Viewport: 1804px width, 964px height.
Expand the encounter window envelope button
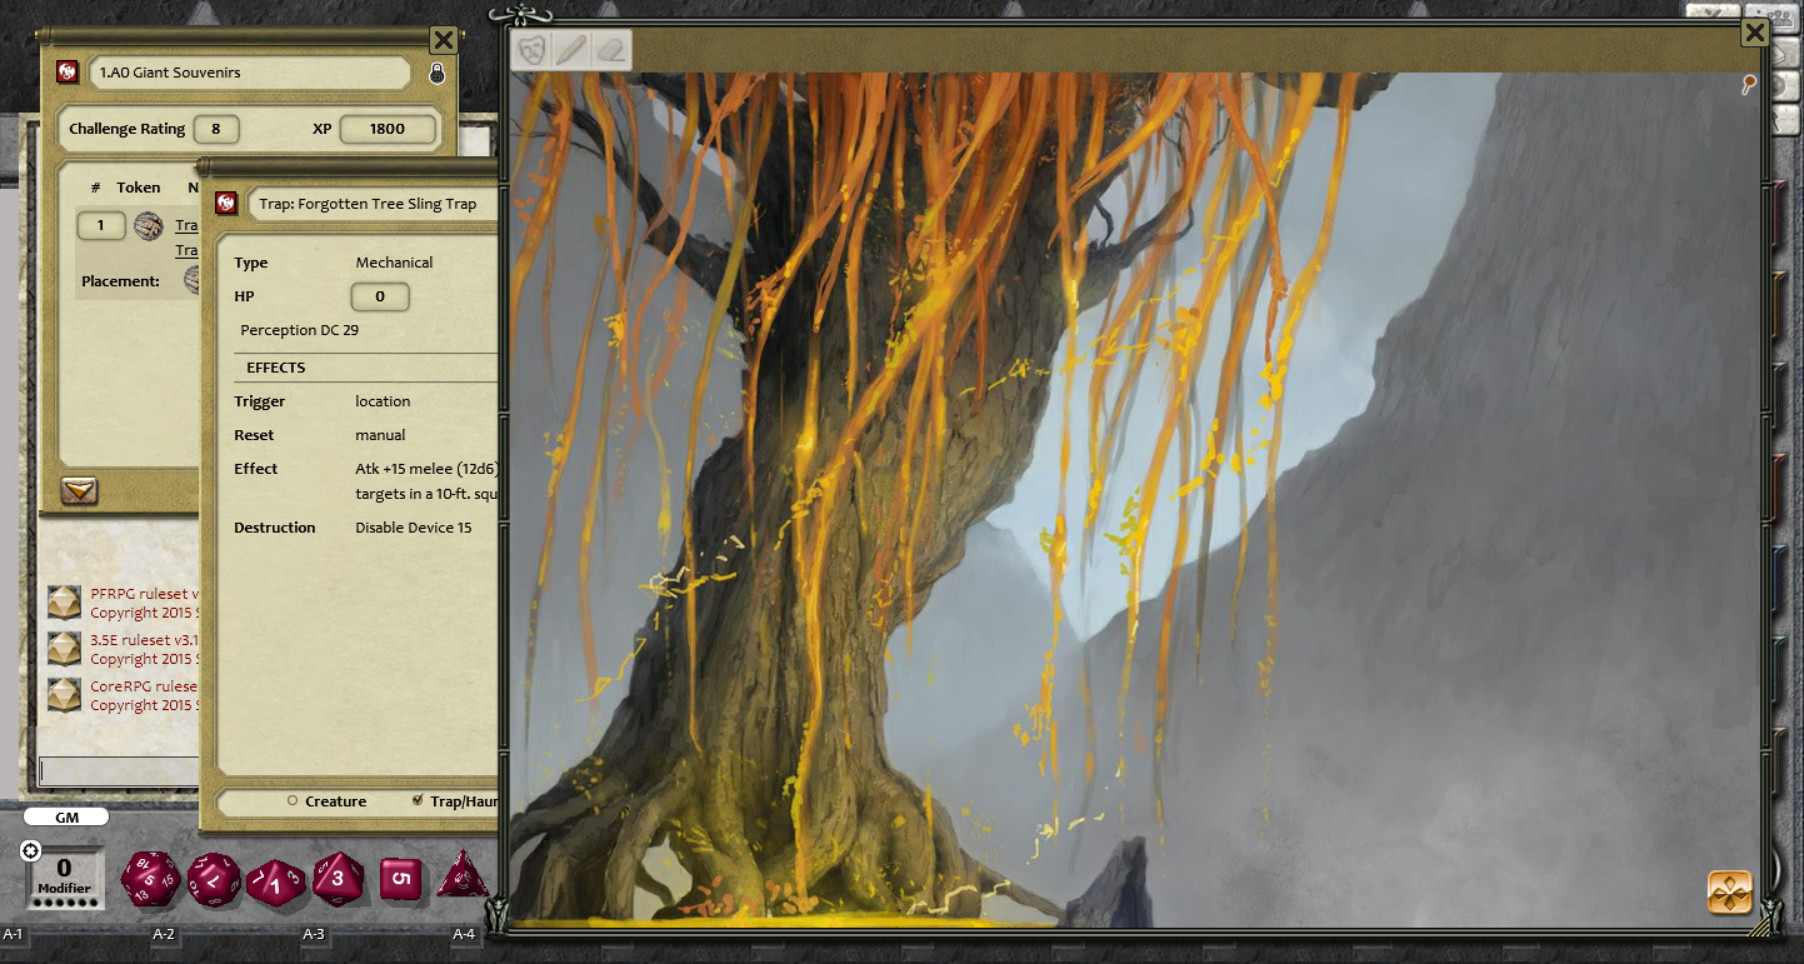point(77,491)
